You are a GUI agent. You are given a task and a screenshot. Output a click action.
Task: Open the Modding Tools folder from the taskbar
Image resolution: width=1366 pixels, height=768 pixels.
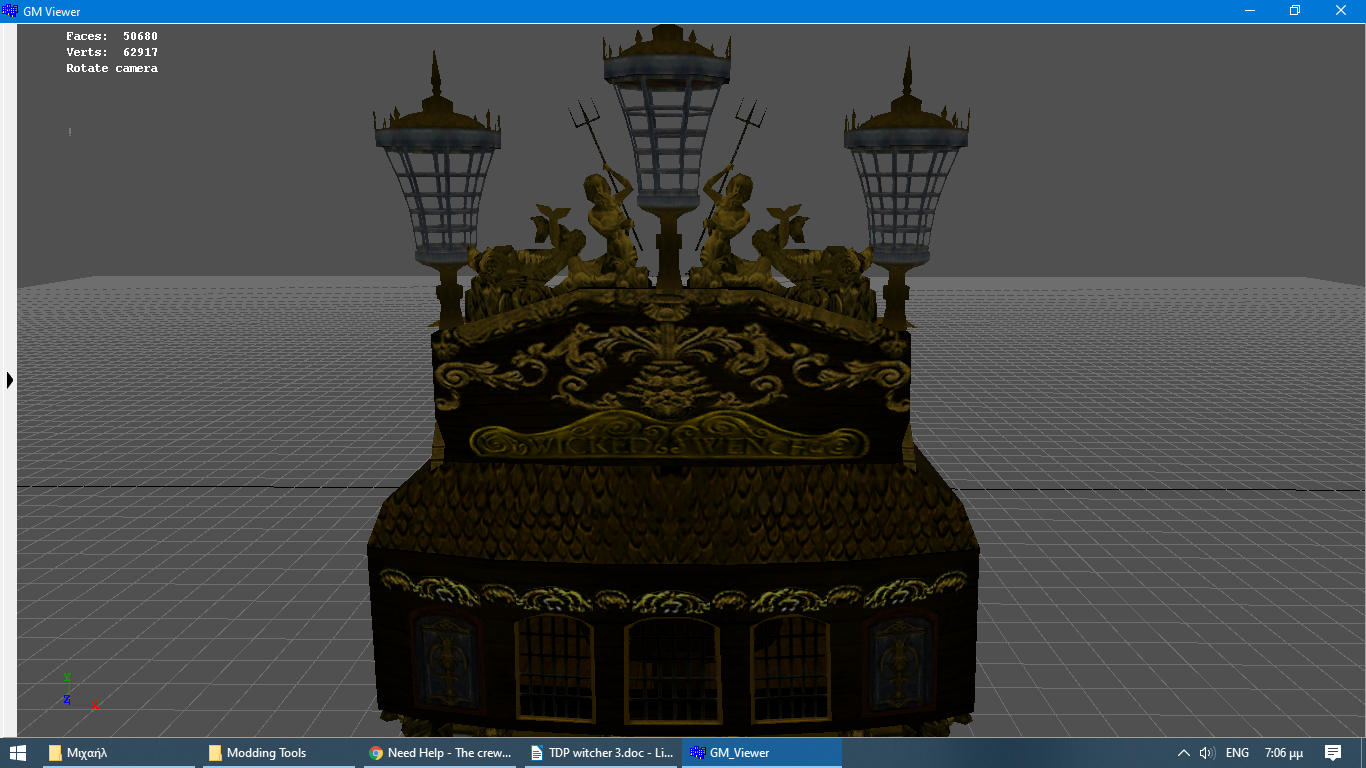[277, 753]
